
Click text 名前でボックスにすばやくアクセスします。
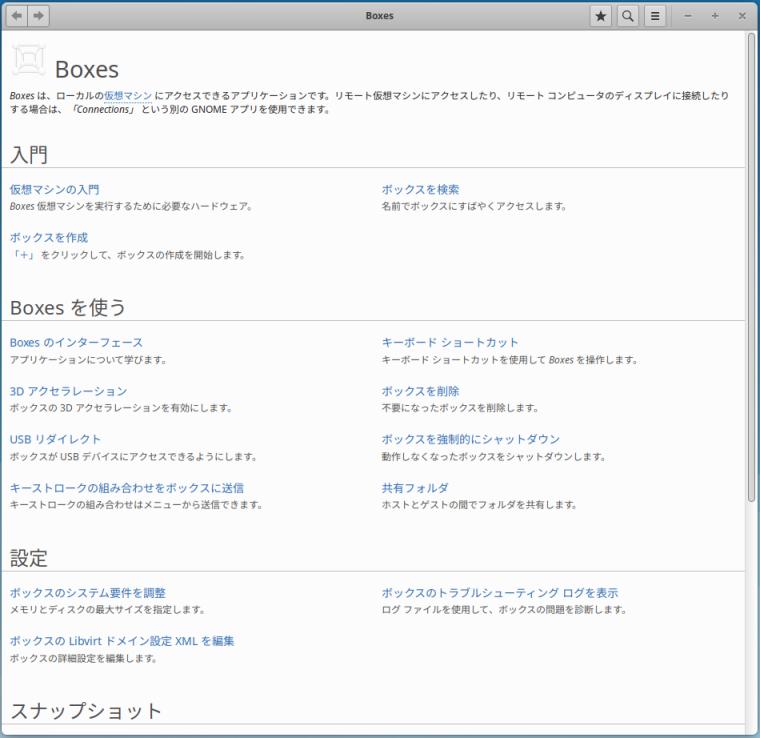[474, 206]
